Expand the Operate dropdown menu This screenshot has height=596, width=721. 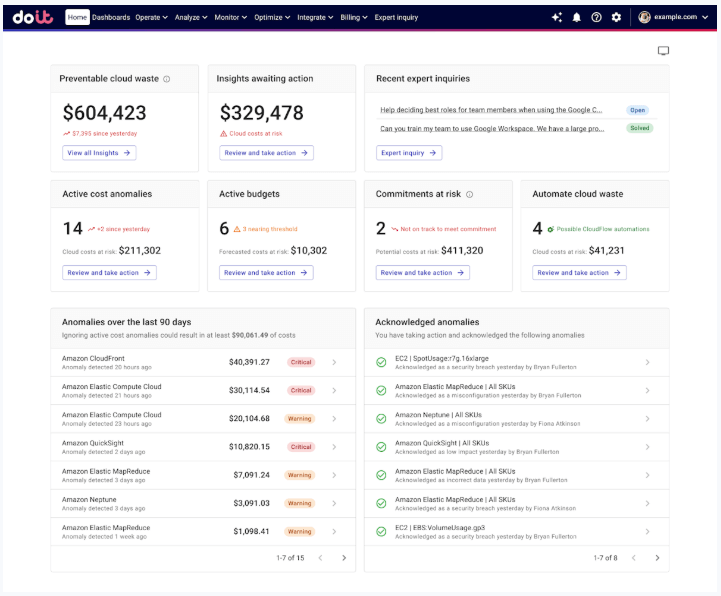coord(152,17)
